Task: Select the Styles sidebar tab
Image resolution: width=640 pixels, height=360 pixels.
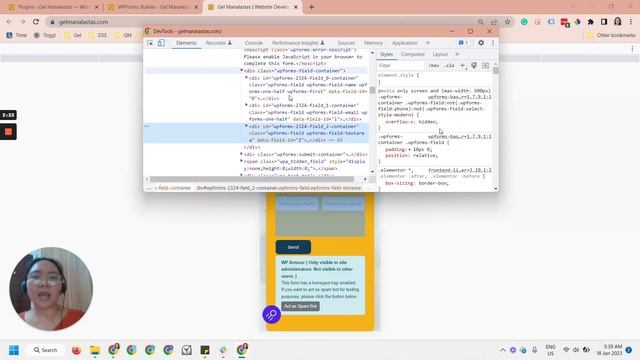Action: tap(386, 54)
